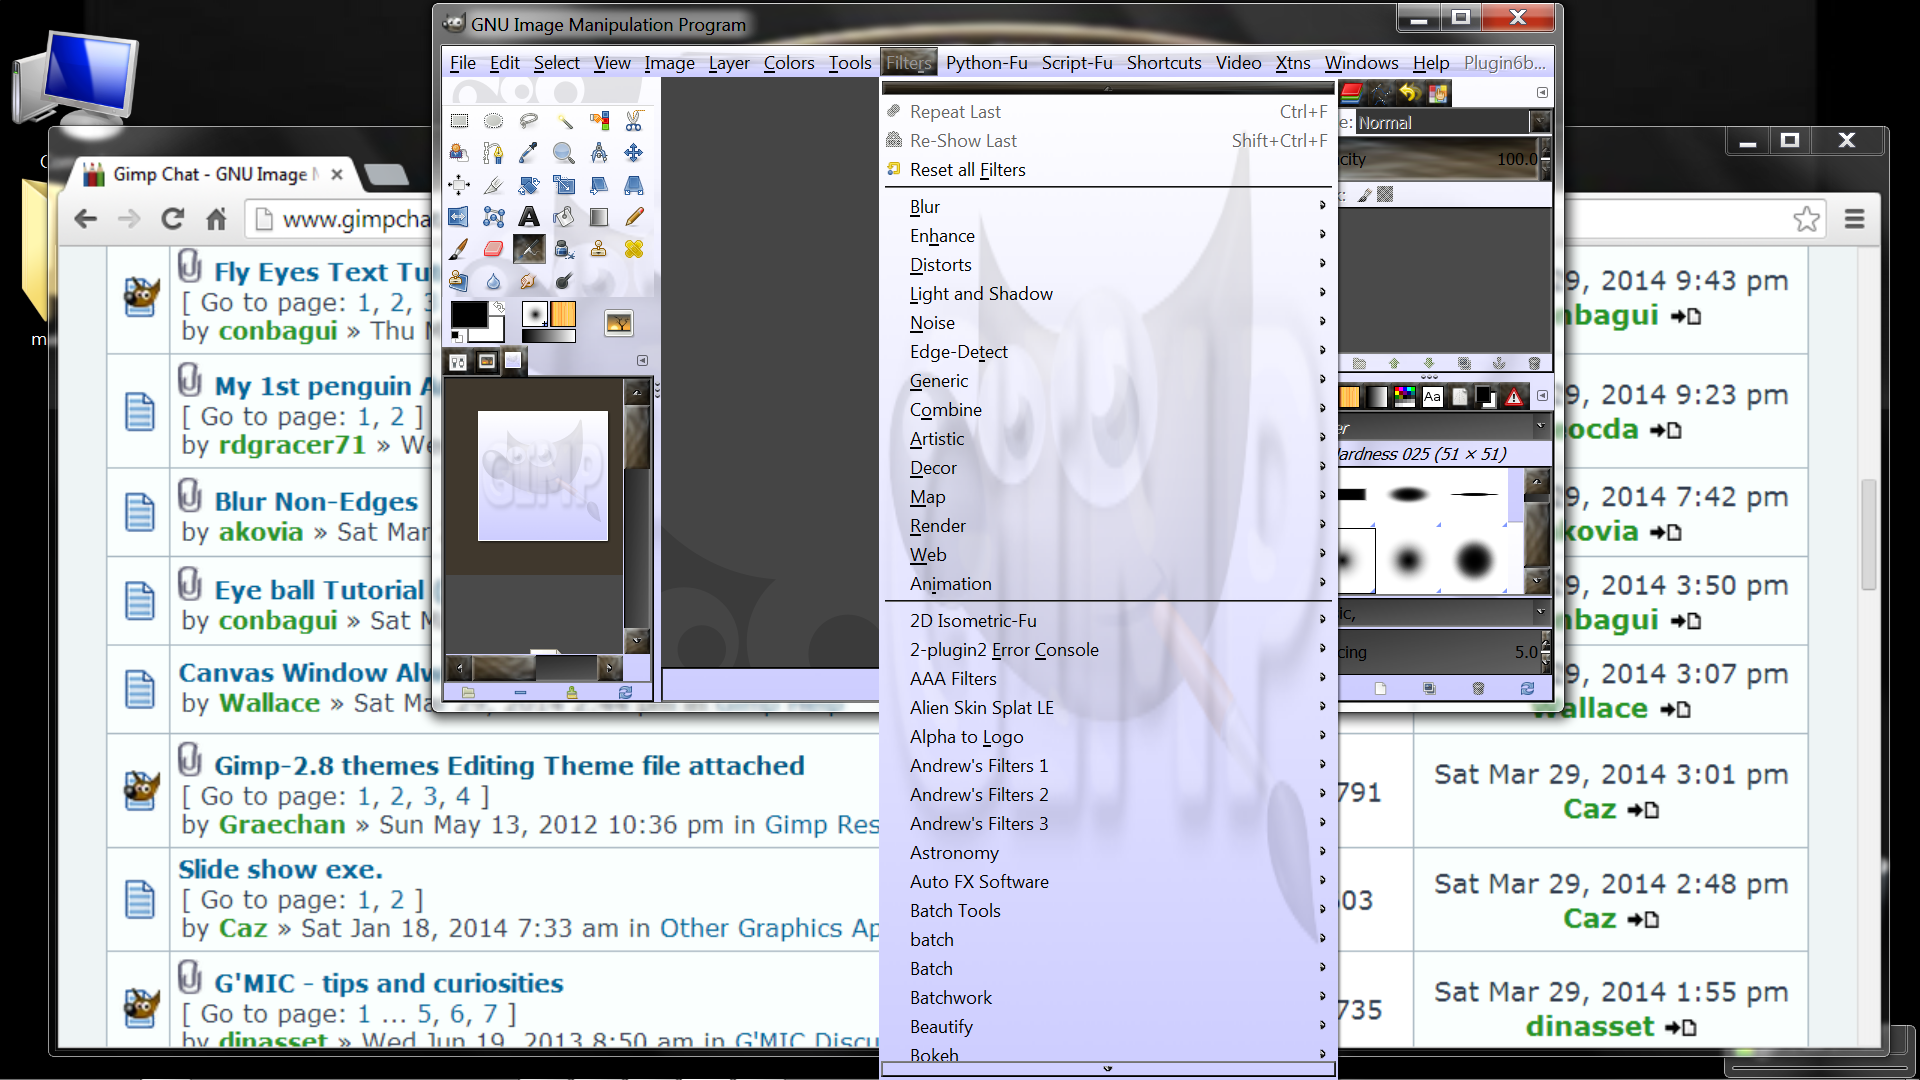Open the layers dock tab configuration menu
The height and width of the screenshot is (1080, 1920).
click(x=1542, y=93)
